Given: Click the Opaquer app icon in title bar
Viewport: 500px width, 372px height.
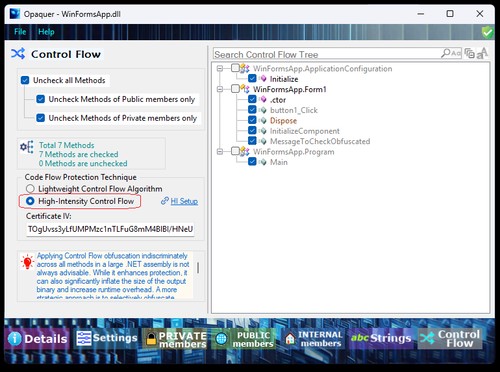Looking at the screenshot, I should click(x=15, y=14).
